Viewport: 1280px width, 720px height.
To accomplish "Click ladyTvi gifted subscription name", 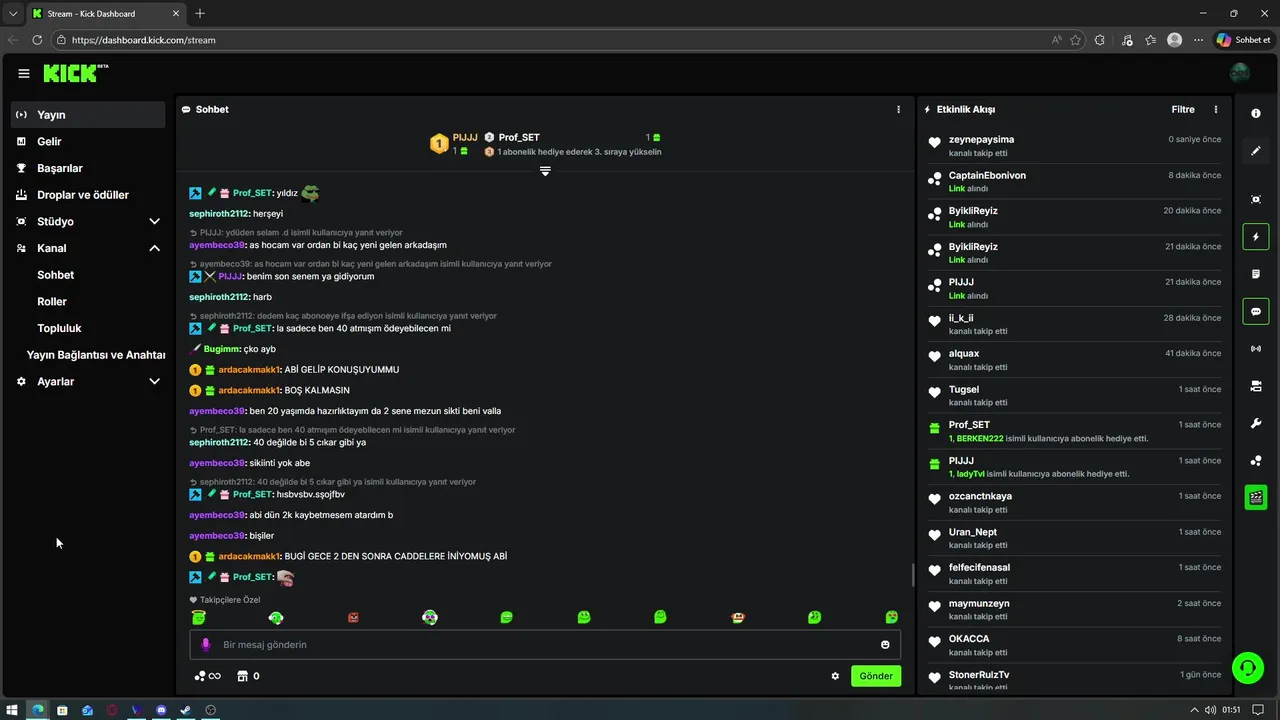I will point(970,474).
